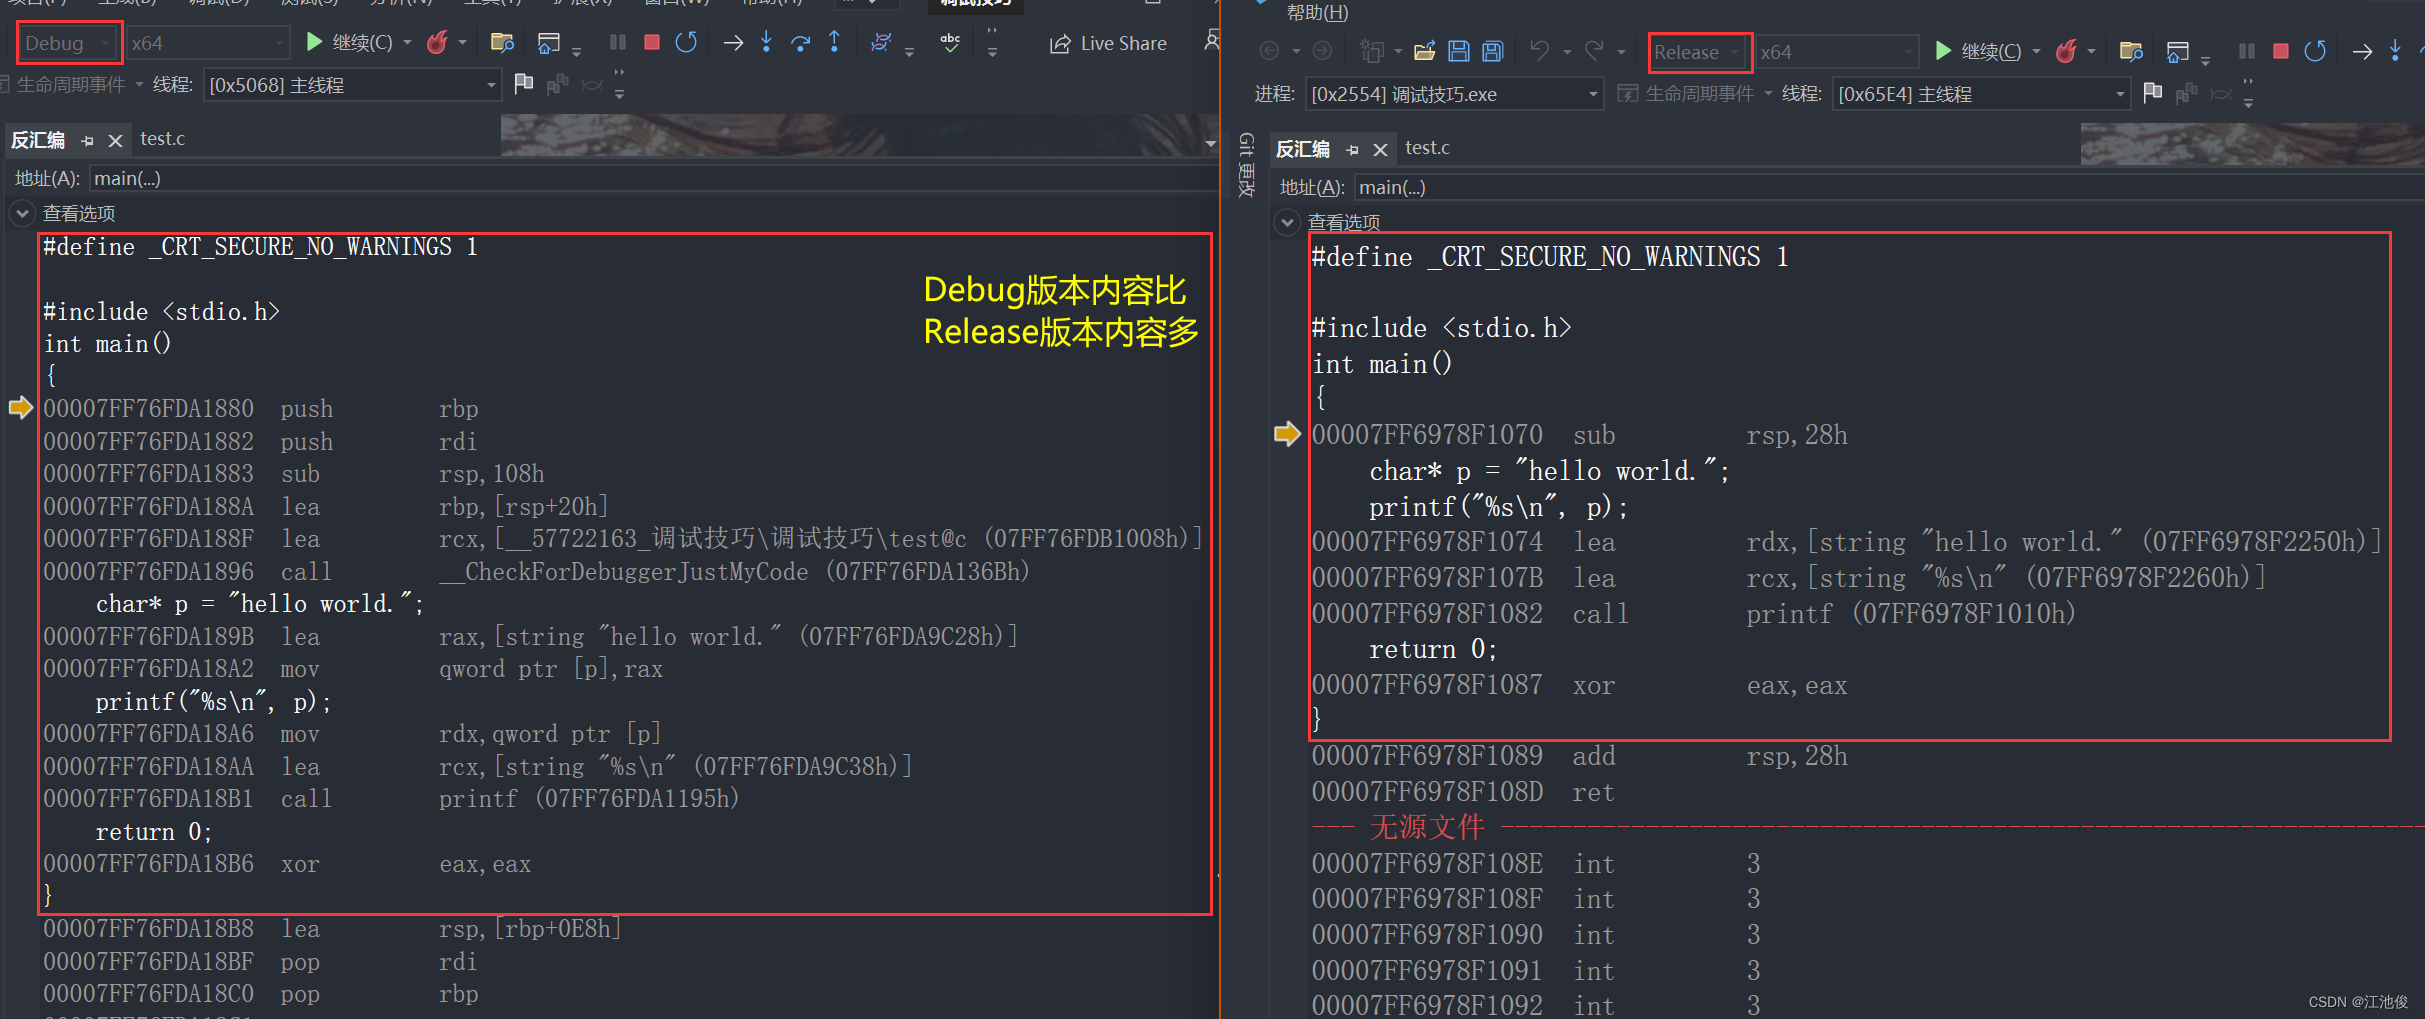Save all files in Release window
Viewport: 2425px width, 1019px height.
[x=1493, y=51]
